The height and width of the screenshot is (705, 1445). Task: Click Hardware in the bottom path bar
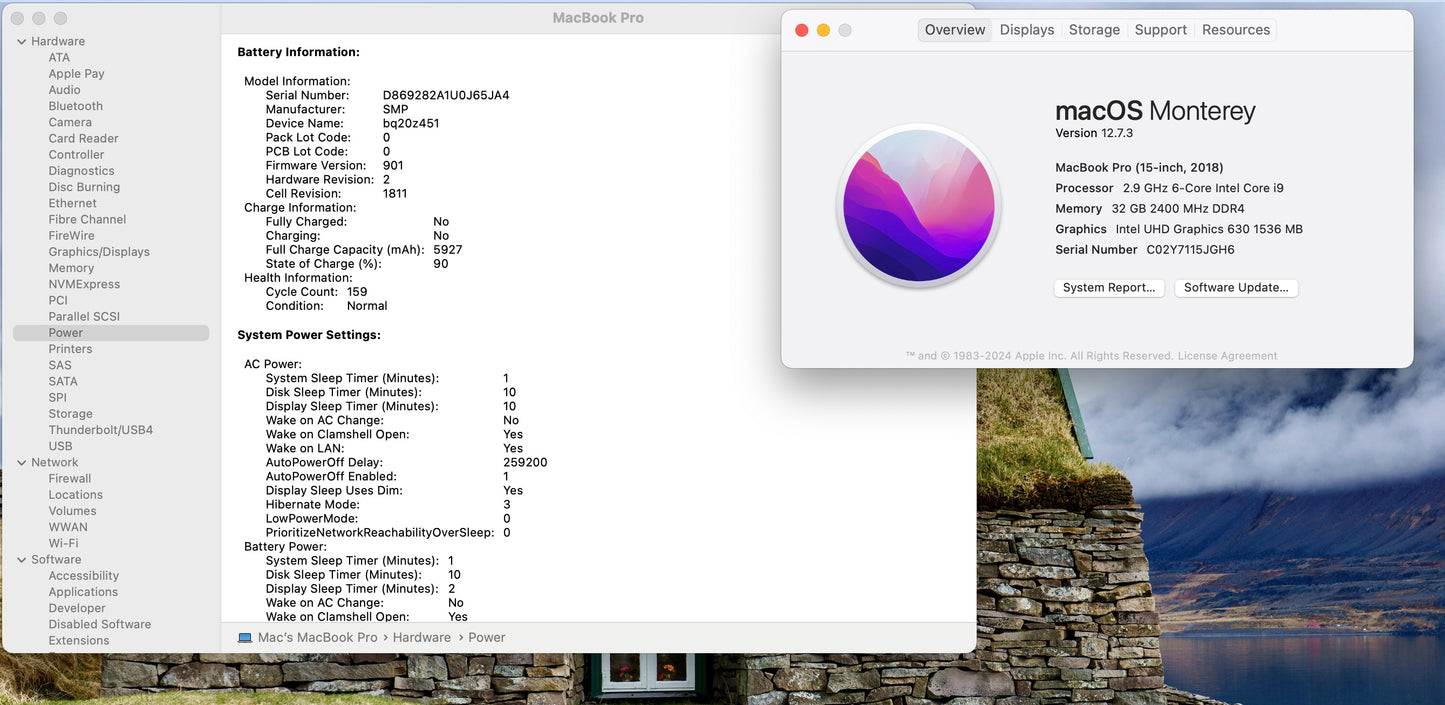pos(421,638)
